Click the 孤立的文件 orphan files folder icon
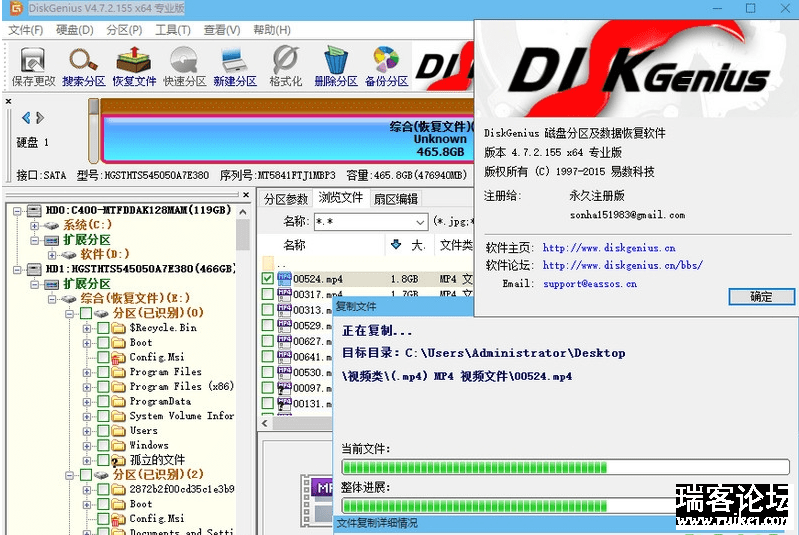 coord(119,461)
